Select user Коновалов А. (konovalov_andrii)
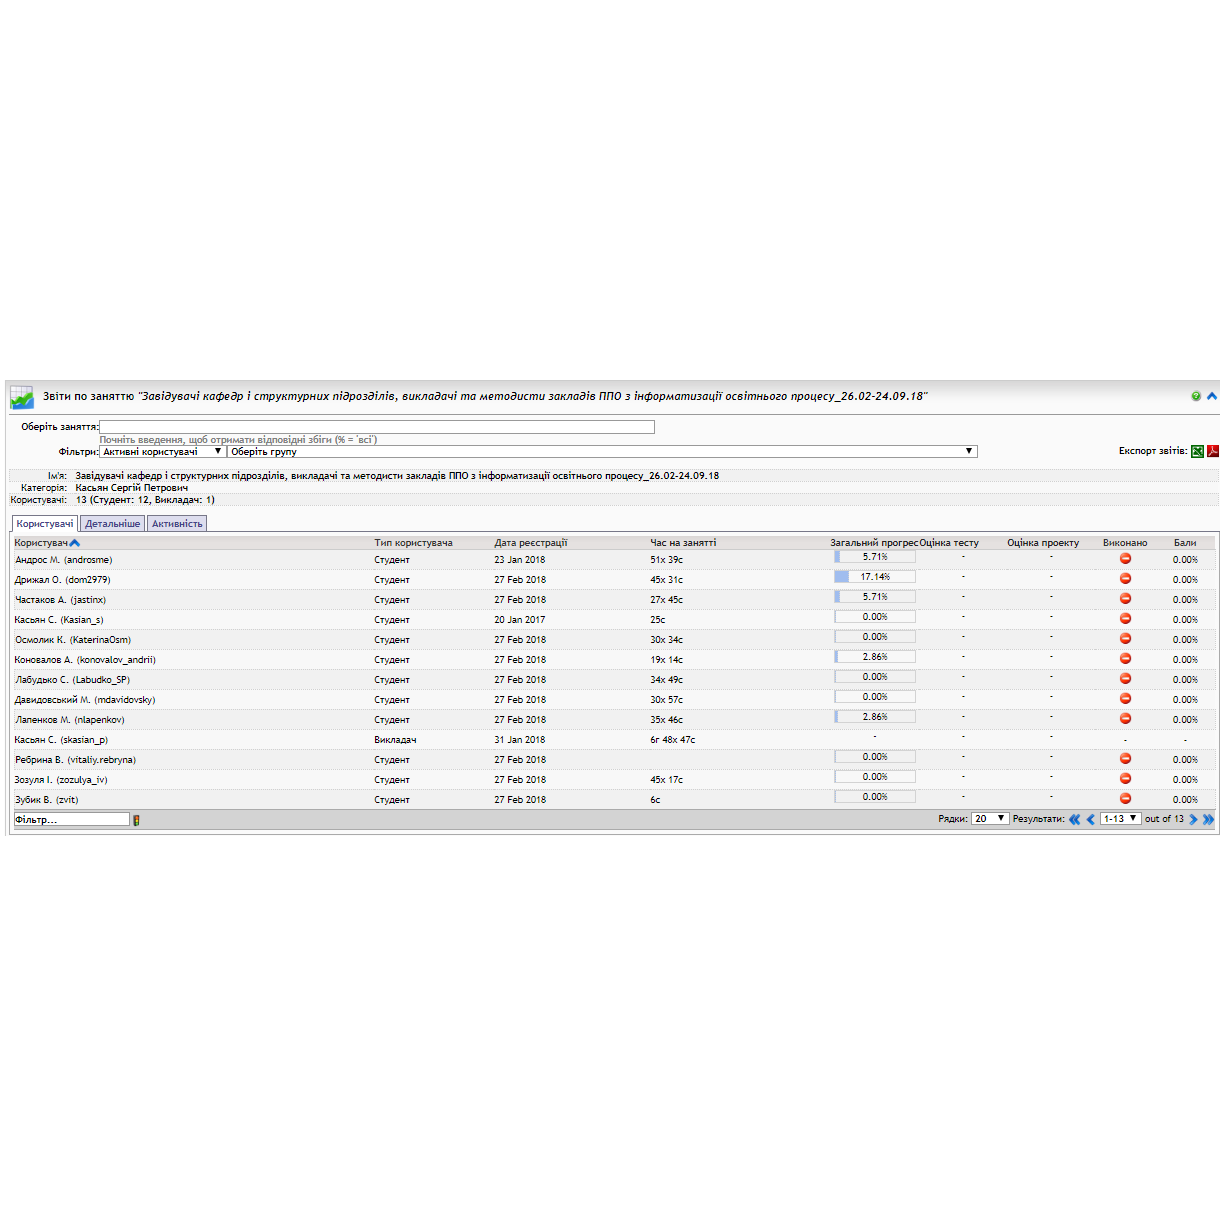 (85, 660)
